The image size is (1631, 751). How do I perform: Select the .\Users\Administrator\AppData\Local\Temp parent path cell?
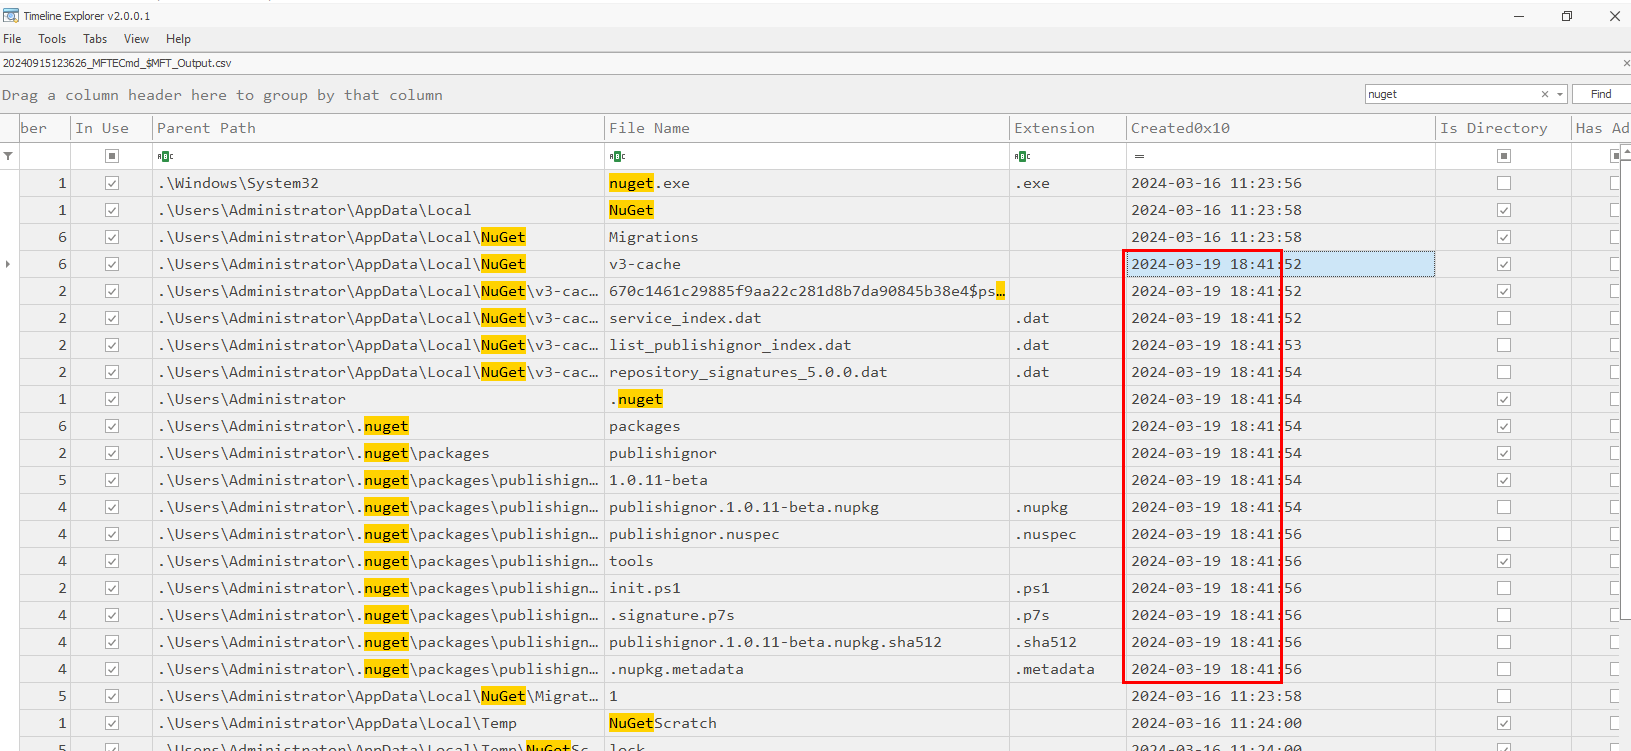378,723
